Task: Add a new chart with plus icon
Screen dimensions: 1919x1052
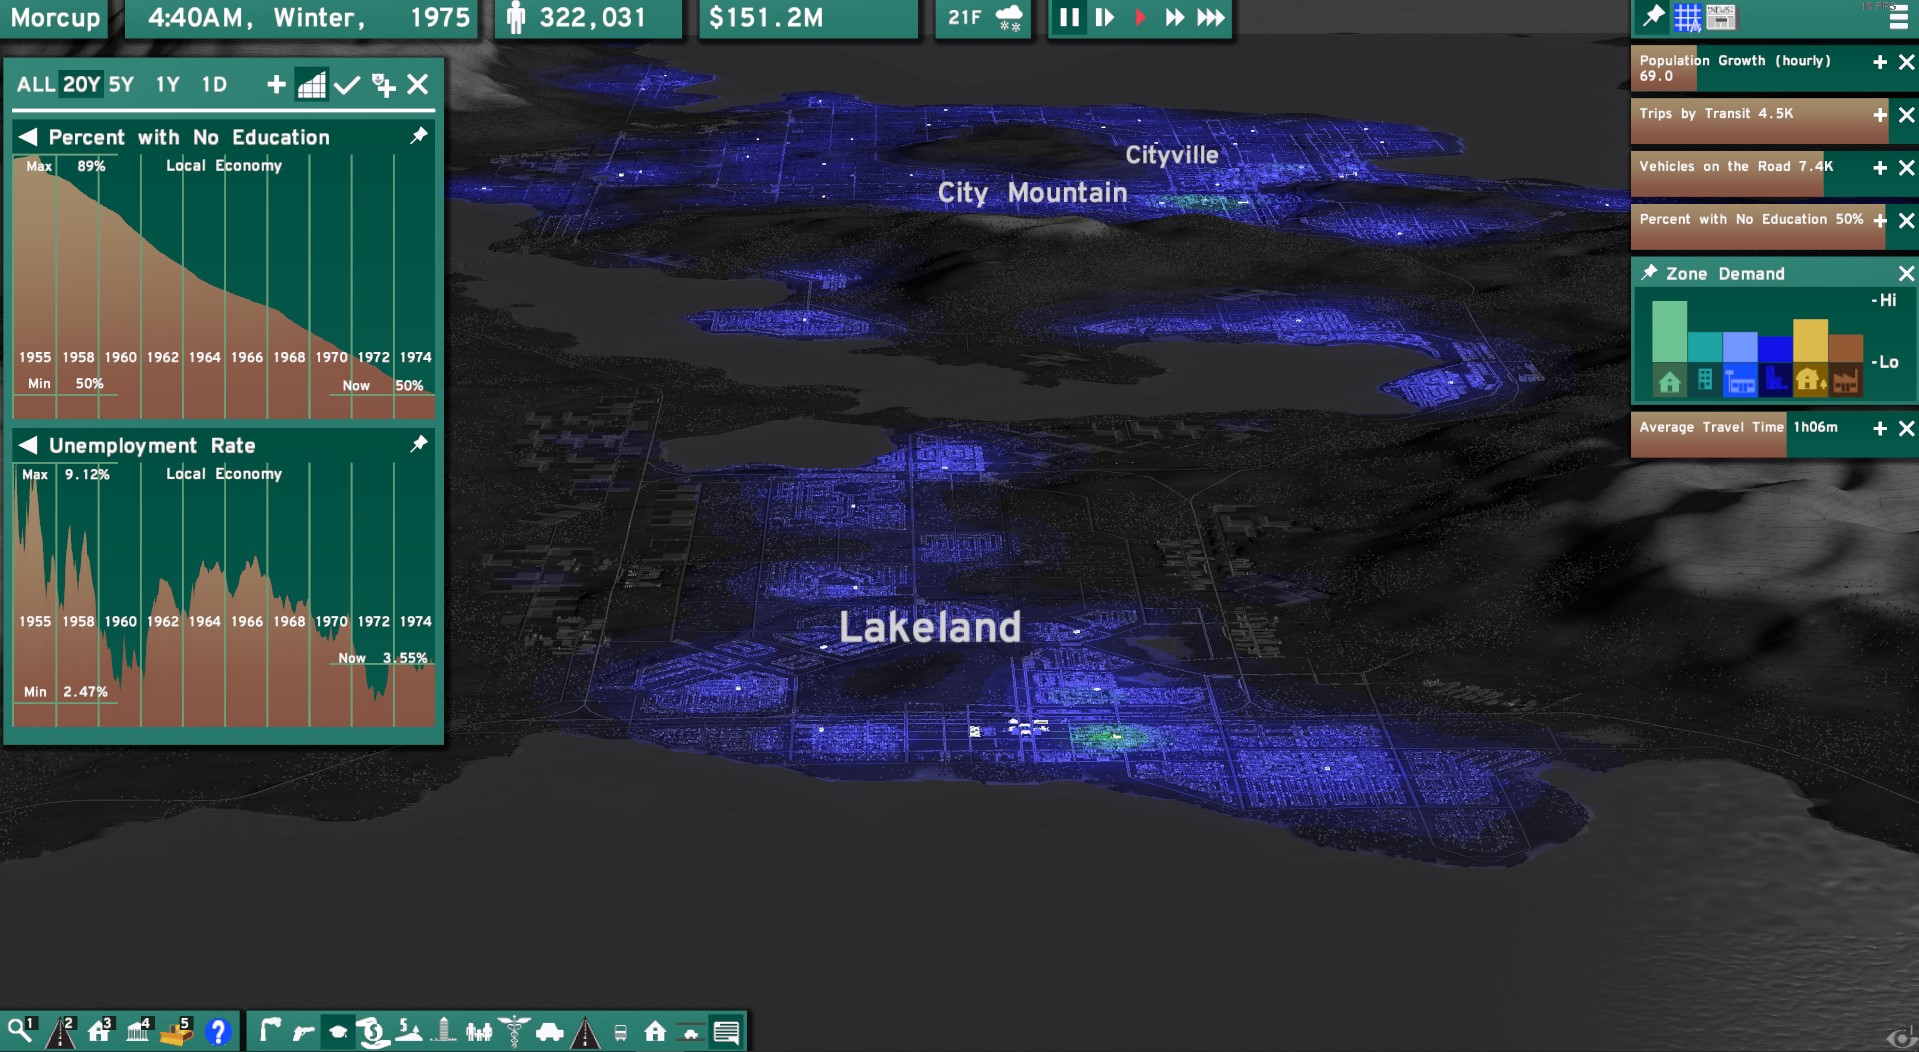Action: click(x=276, y=85)
